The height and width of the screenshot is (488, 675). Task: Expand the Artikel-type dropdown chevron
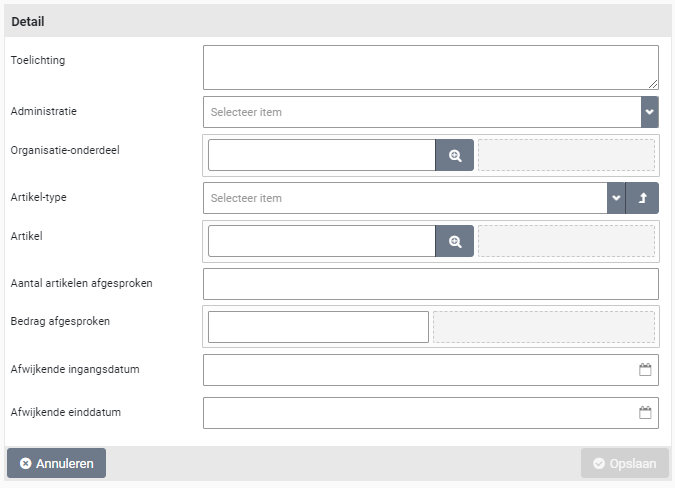pos(615,198)
